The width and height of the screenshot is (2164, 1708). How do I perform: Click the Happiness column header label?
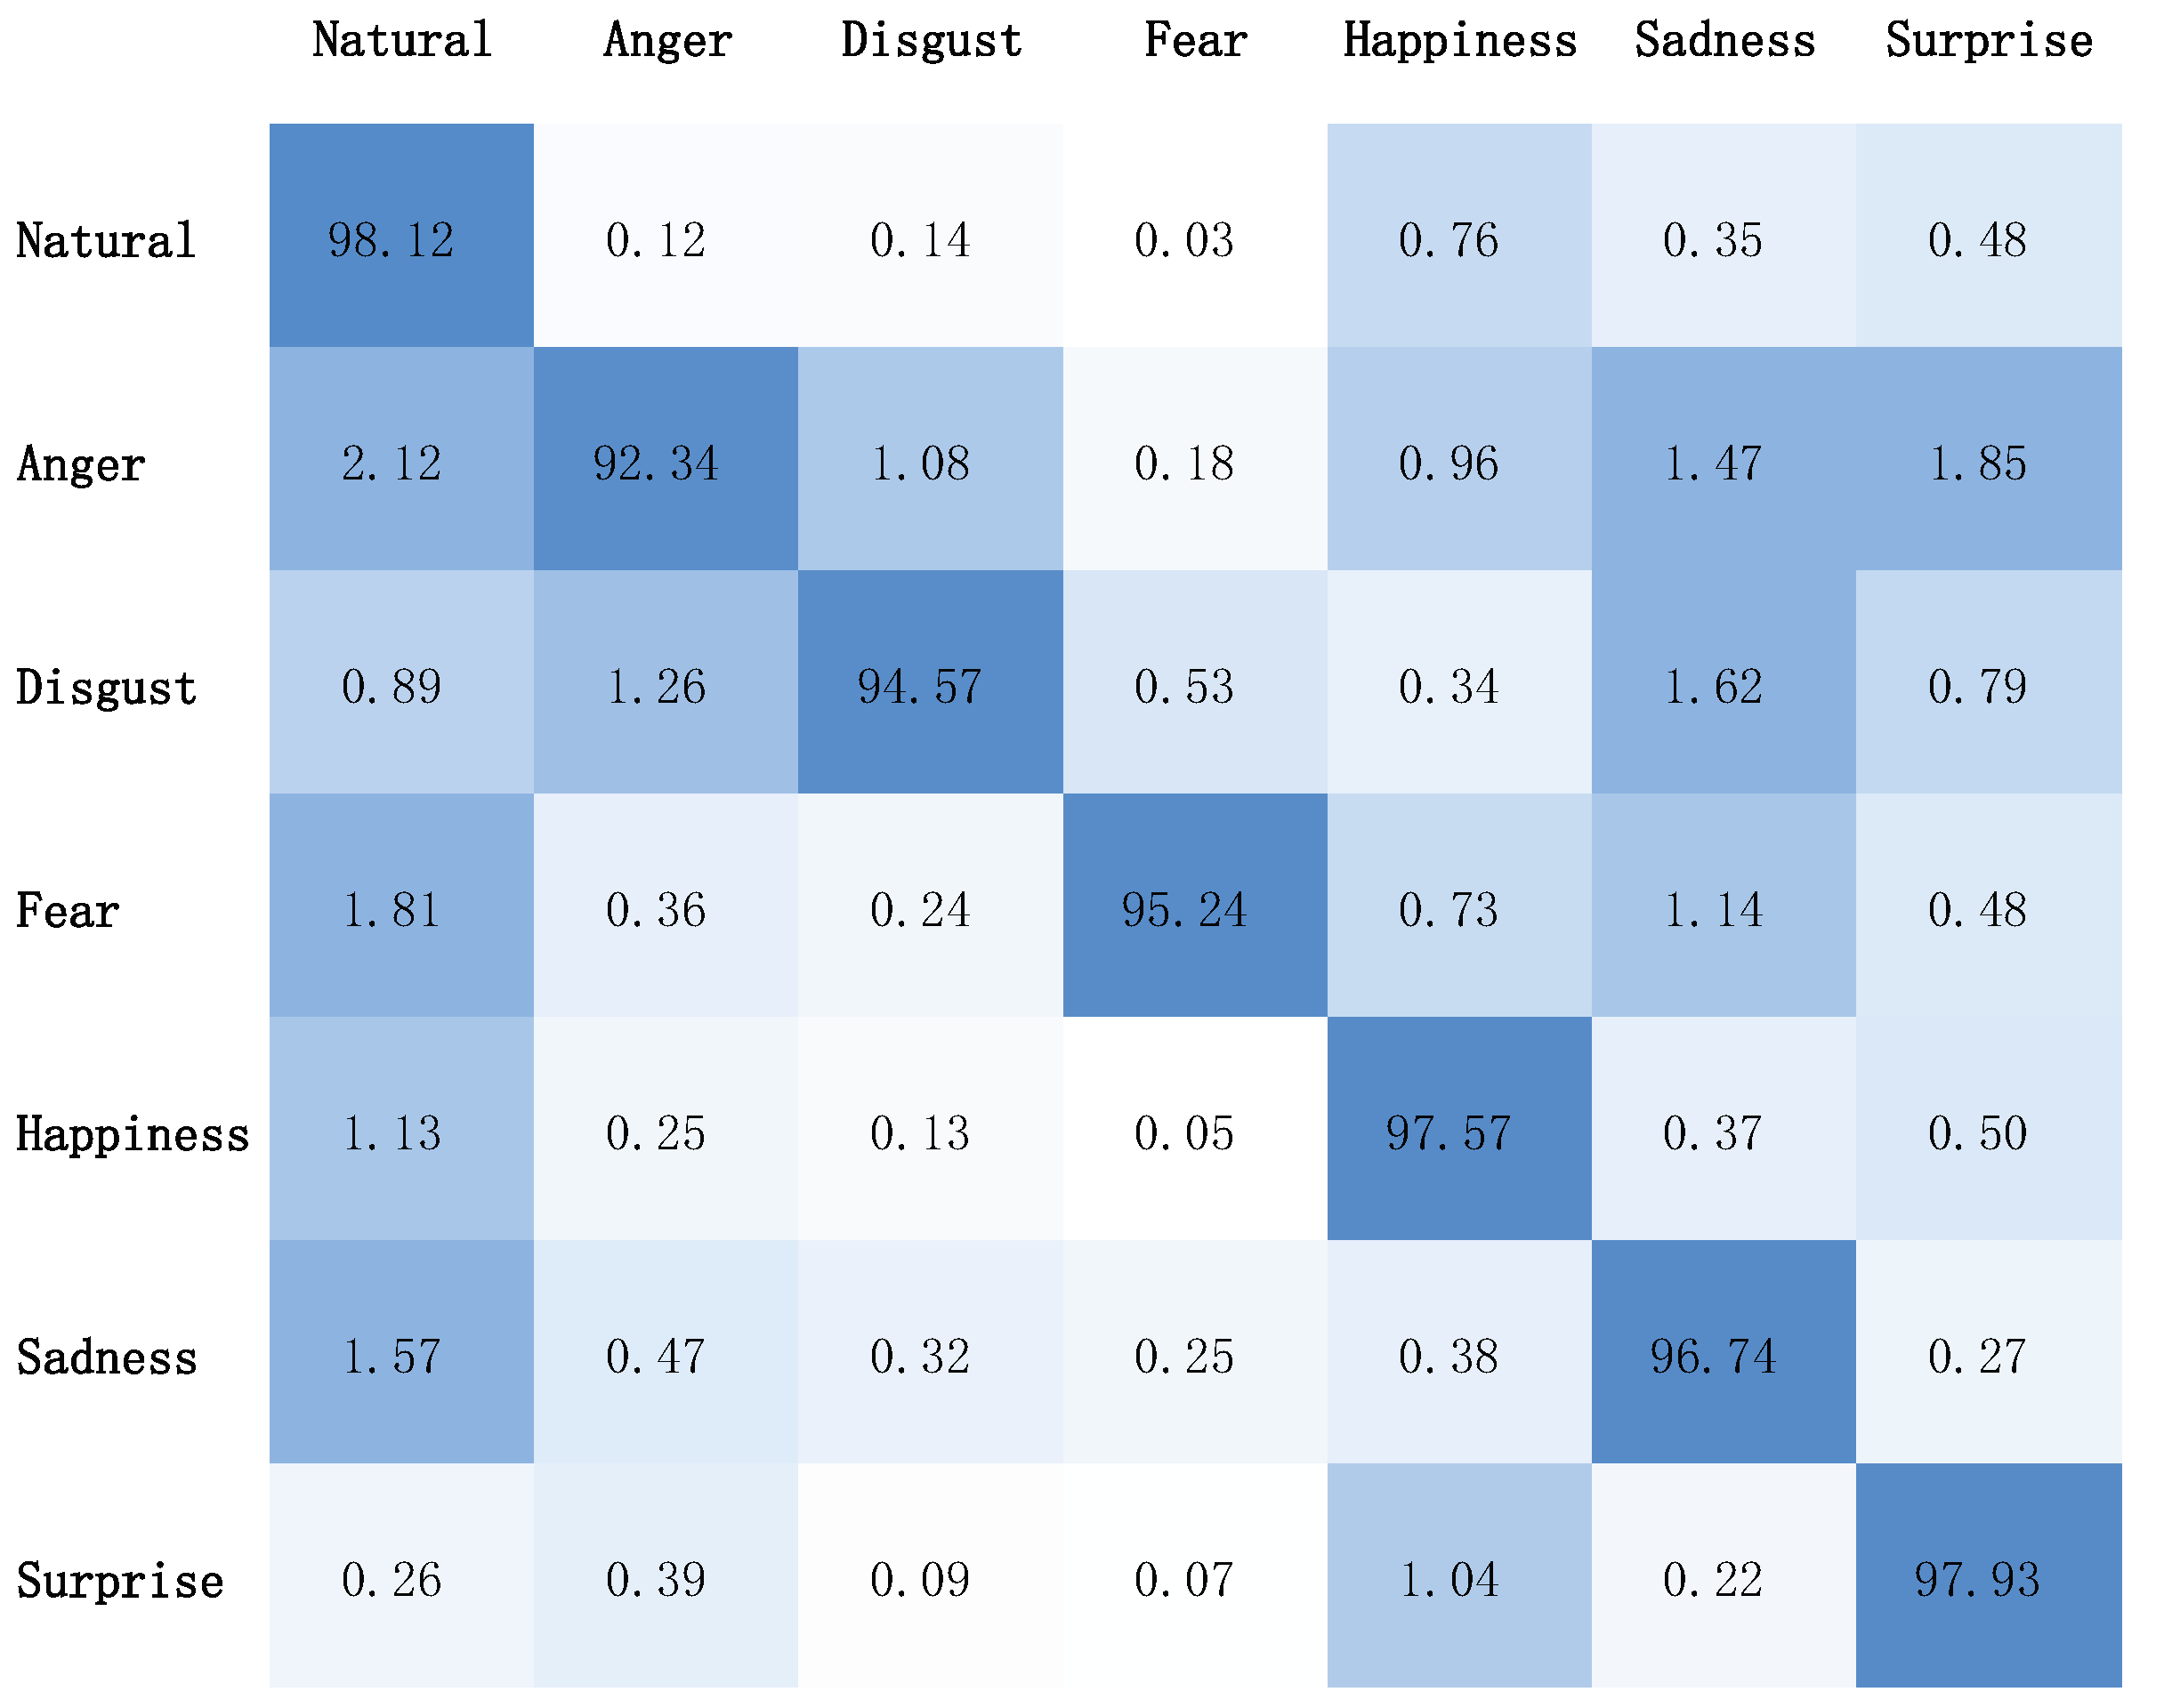click(x=1459, y=41)
